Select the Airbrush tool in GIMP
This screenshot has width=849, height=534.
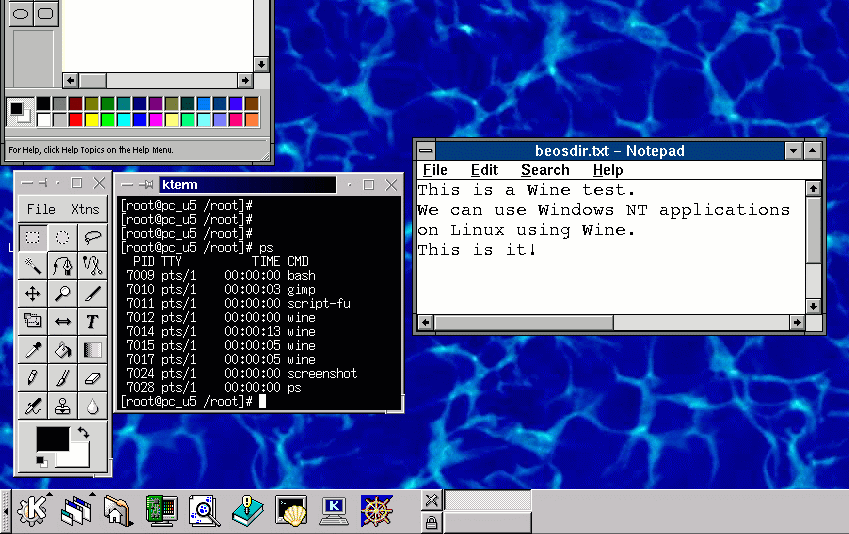point(33,406)
